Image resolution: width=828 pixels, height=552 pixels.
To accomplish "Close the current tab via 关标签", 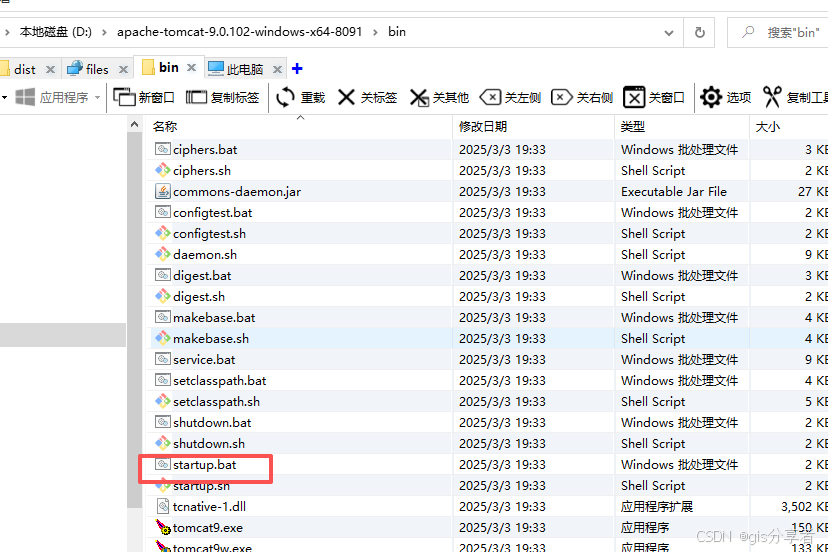I will (x=367, y=97).
